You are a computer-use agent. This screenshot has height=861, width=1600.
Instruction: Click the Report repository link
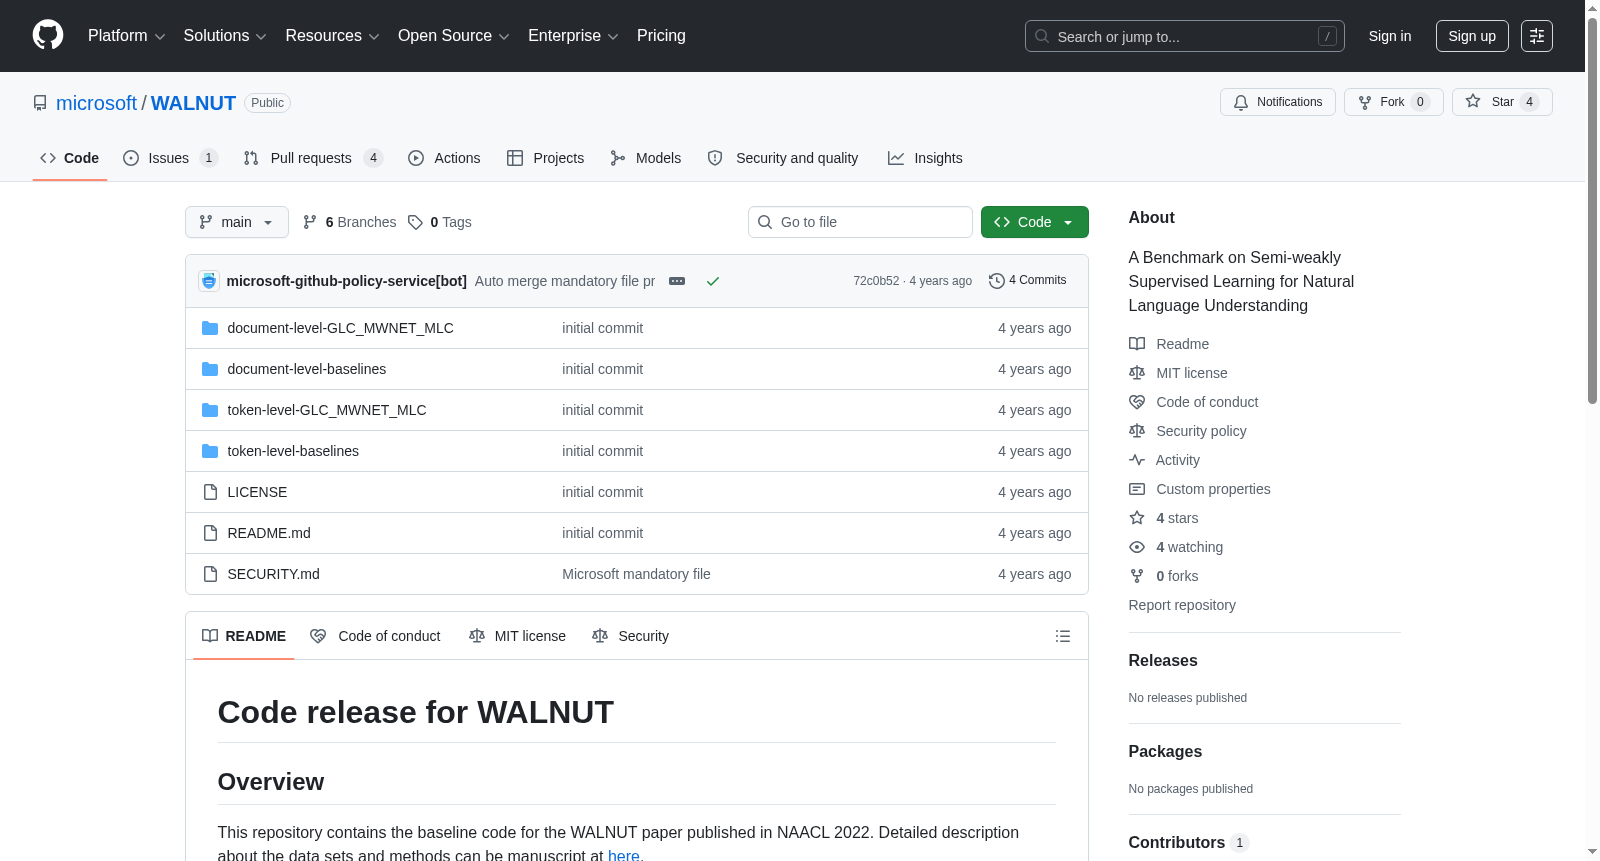(x=1182, y=605)
